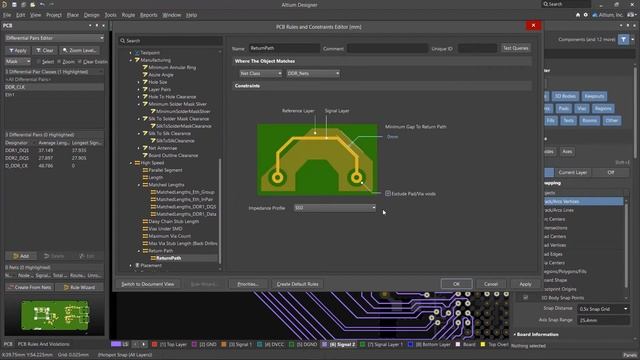Open Differential Pairs Editor dropdown
The width and height of the screenshot is (640, 360).
coord(54,38)
